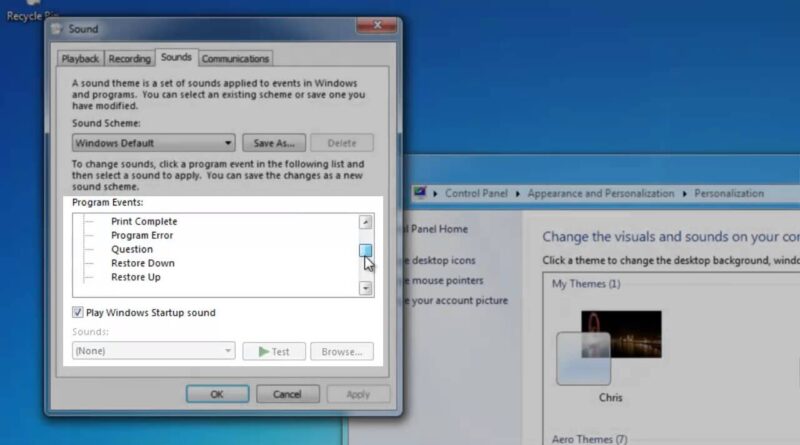Toggle Play Windows Startup sound checkbox

pos(78,312)
